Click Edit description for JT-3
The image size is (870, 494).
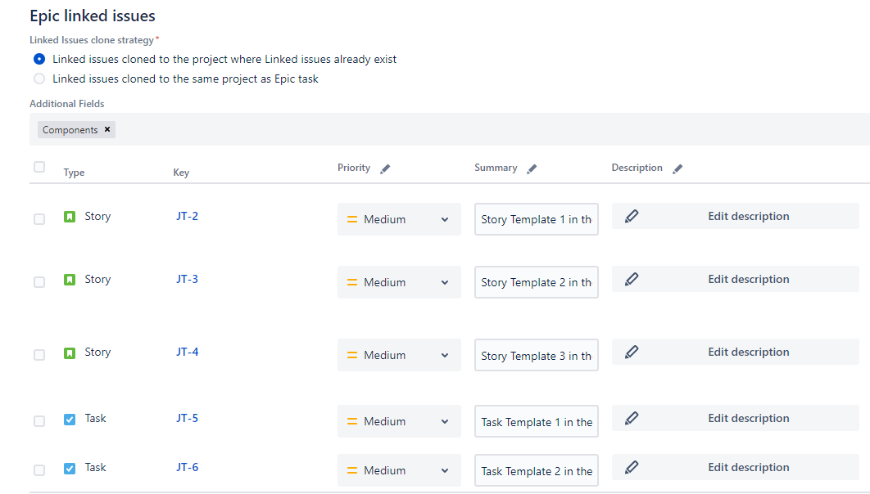coord(748,279)
